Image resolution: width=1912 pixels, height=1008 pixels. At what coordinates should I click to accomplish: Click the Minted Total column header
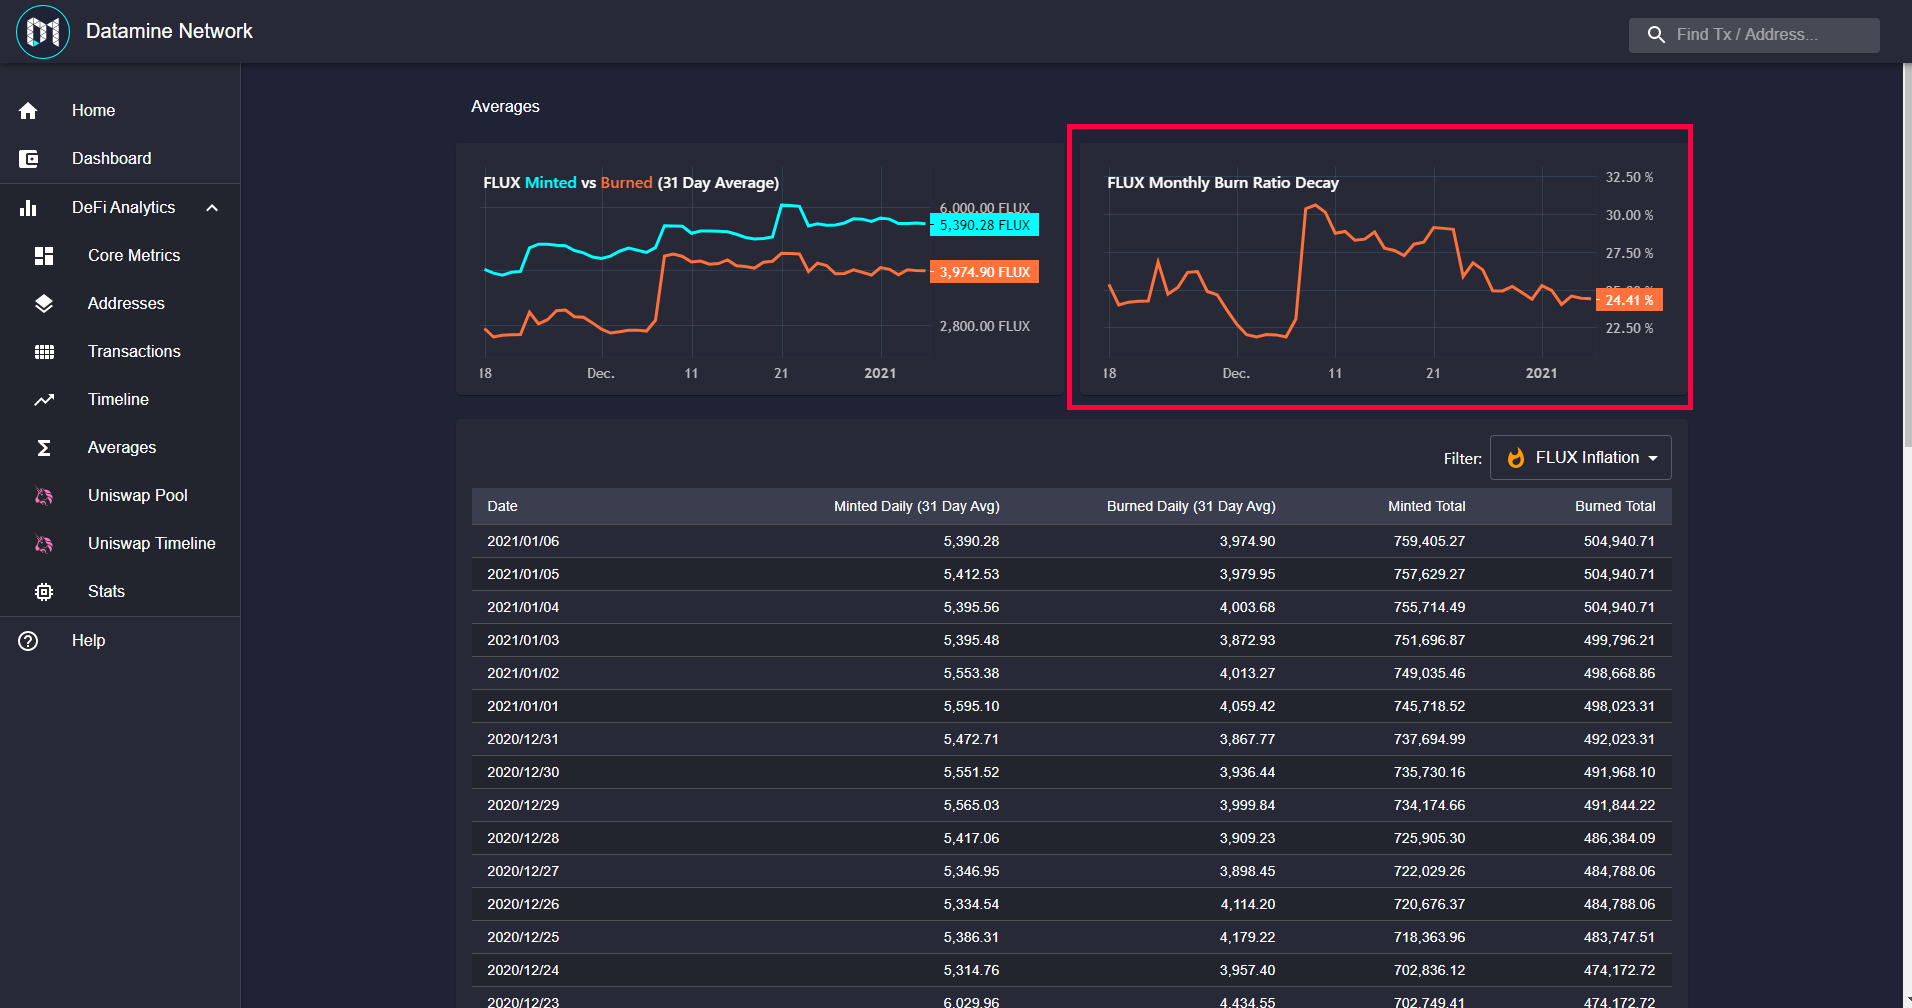point(1427,507)
